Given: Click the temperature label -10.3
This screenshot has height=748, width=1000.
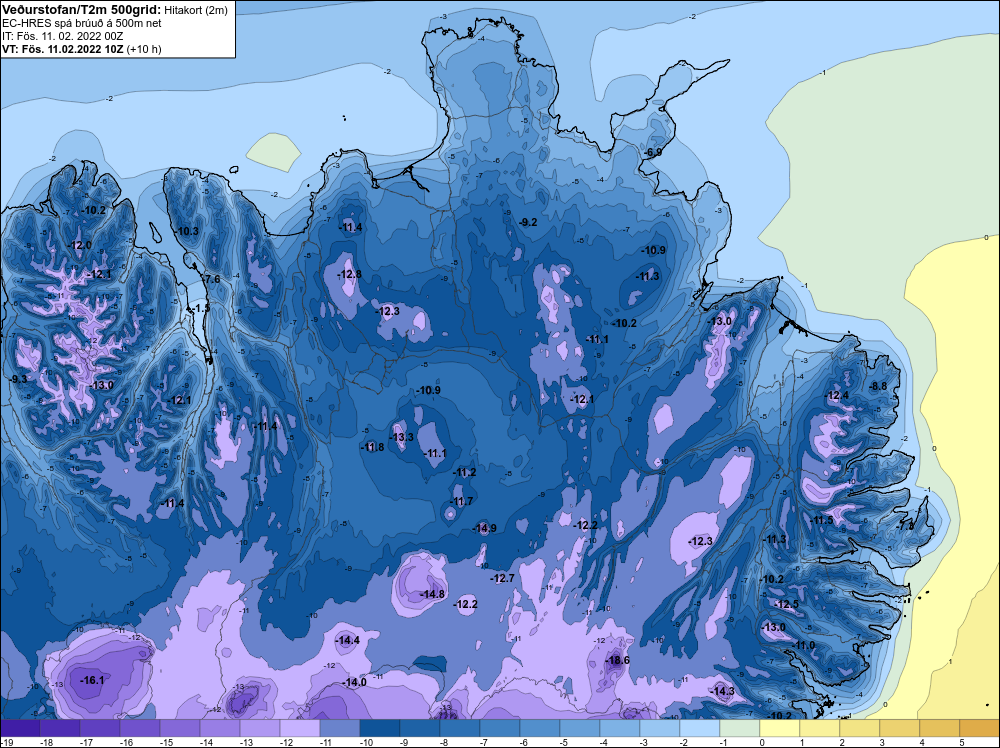Looking at the screenshot, I should [187, 231].
